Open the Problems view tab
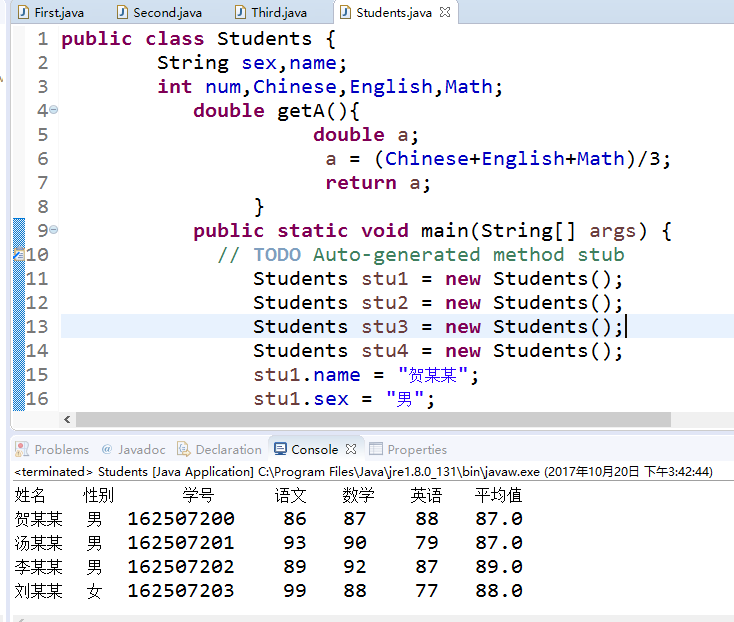 tap(52, 449)
